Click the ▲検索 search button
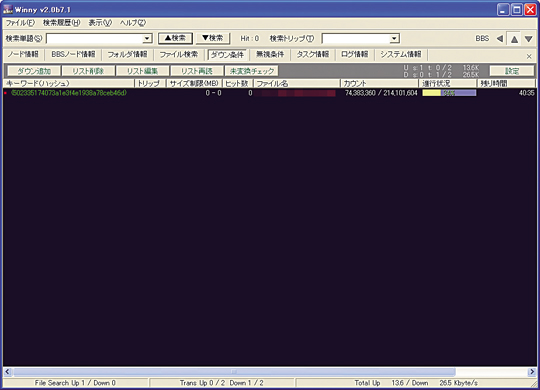Image resolution: width=540 pixels, height=390 pixels. click(x=175, y=38)
